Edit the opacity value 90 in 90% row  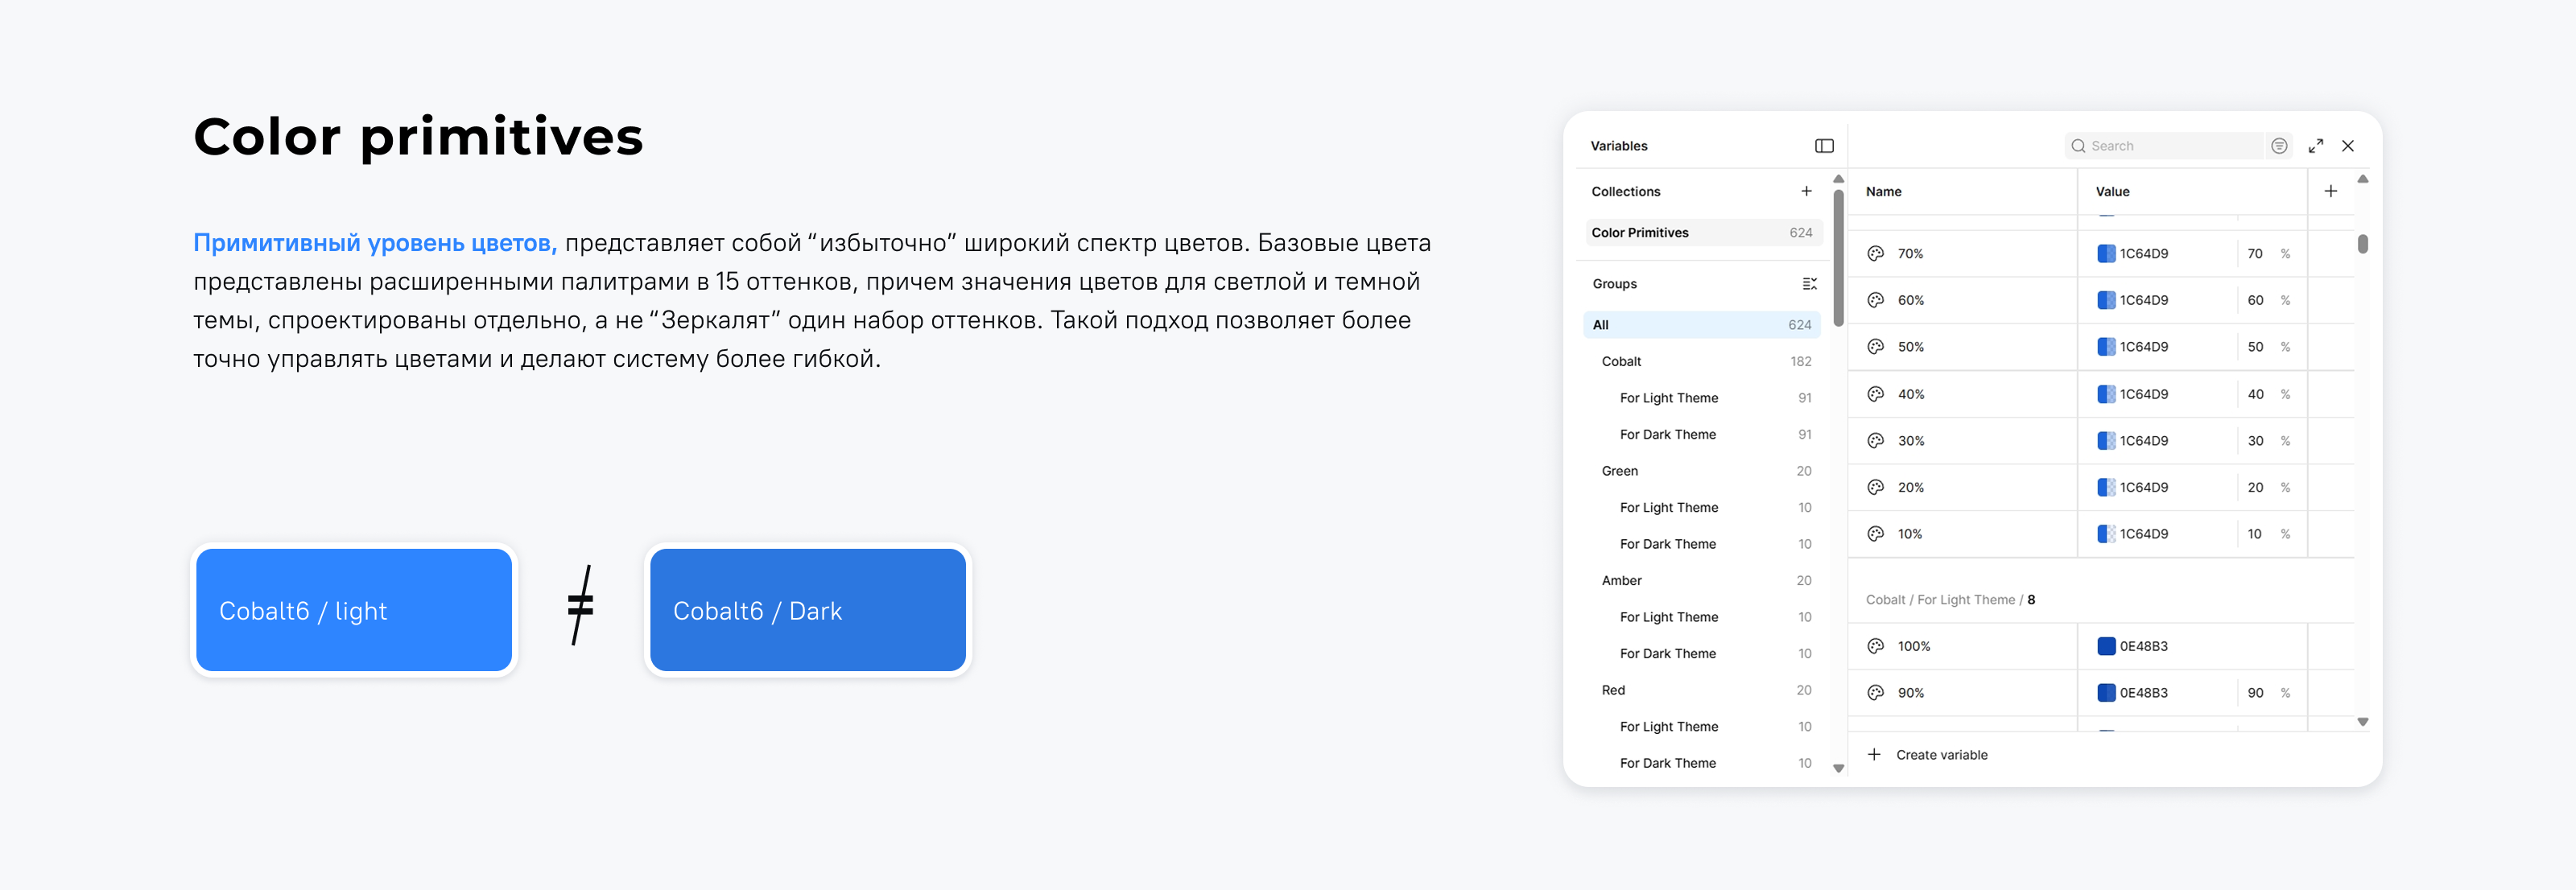[2255, 693]
